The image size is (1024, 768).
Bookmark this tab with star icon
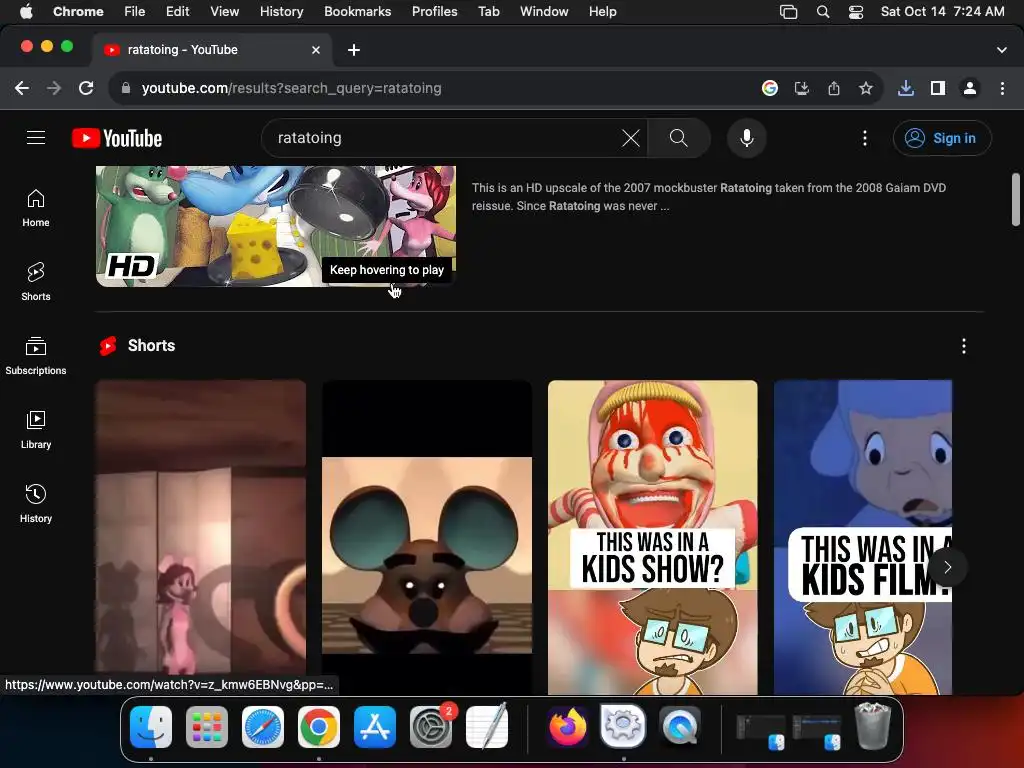[865, 88]
